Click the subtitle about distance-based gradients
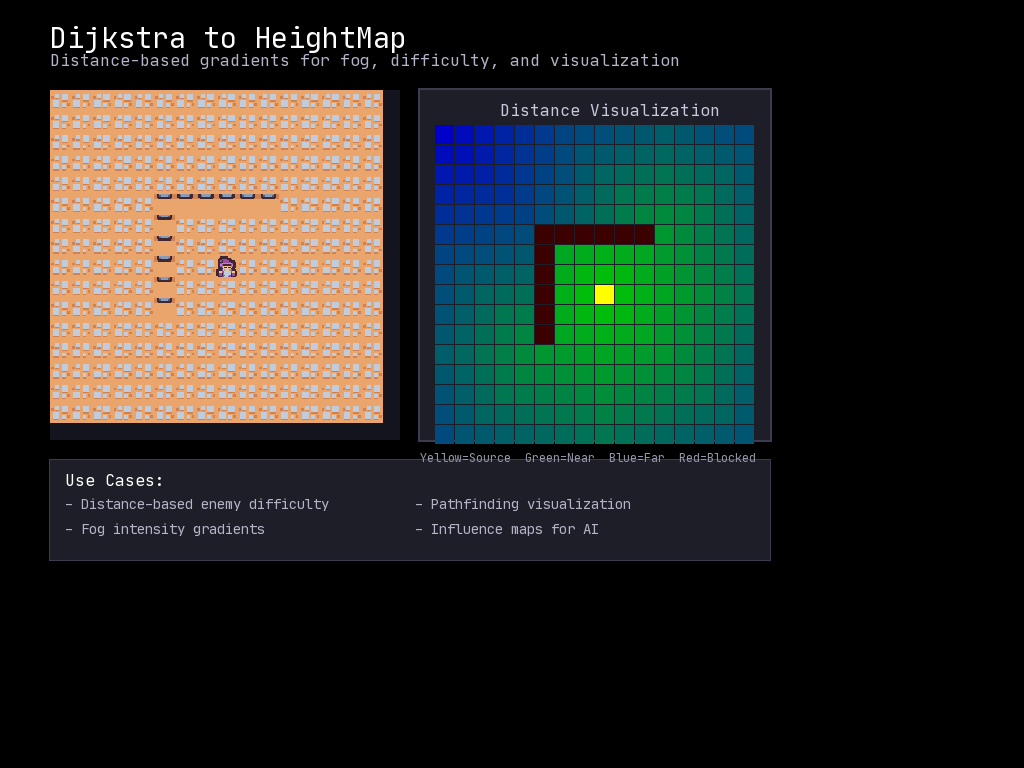 364,61
